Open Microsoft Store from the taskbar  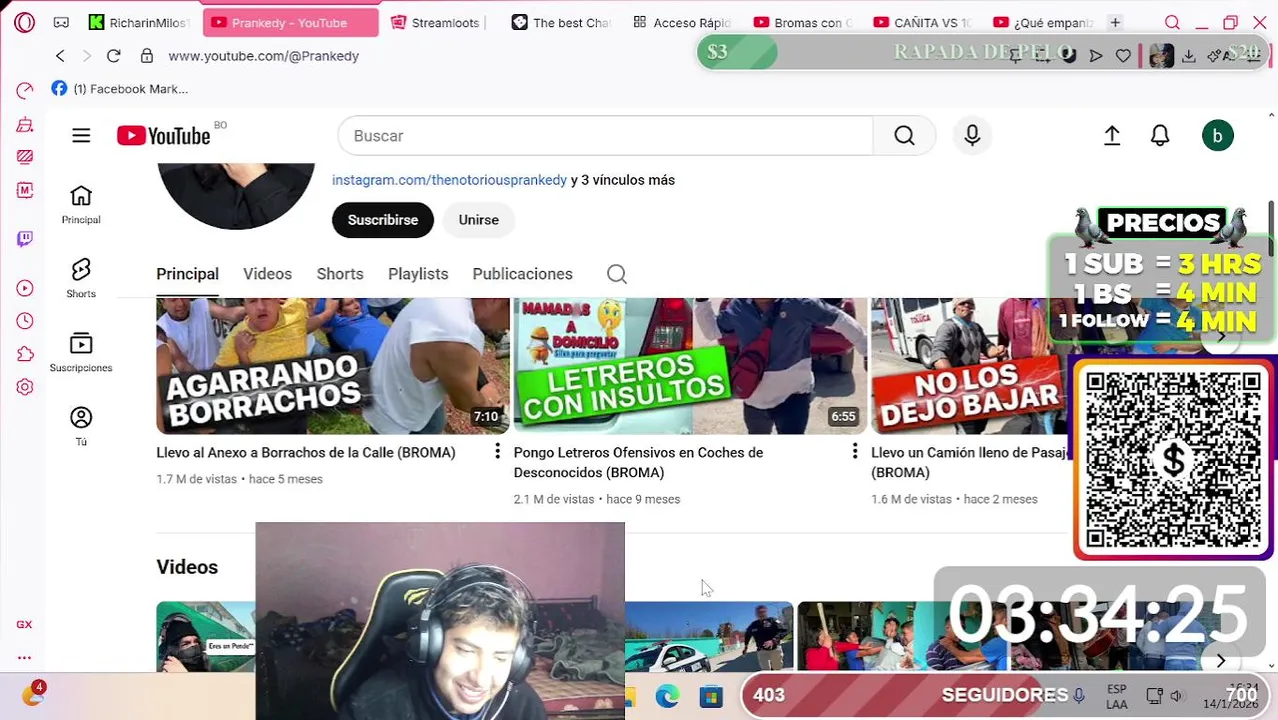(711, 696)
